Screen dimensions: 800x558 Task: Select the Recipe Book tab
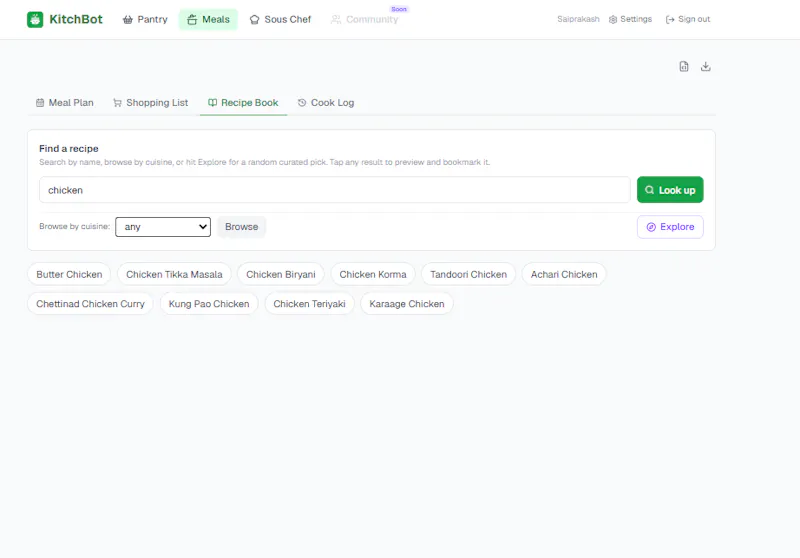pos(243,103)
